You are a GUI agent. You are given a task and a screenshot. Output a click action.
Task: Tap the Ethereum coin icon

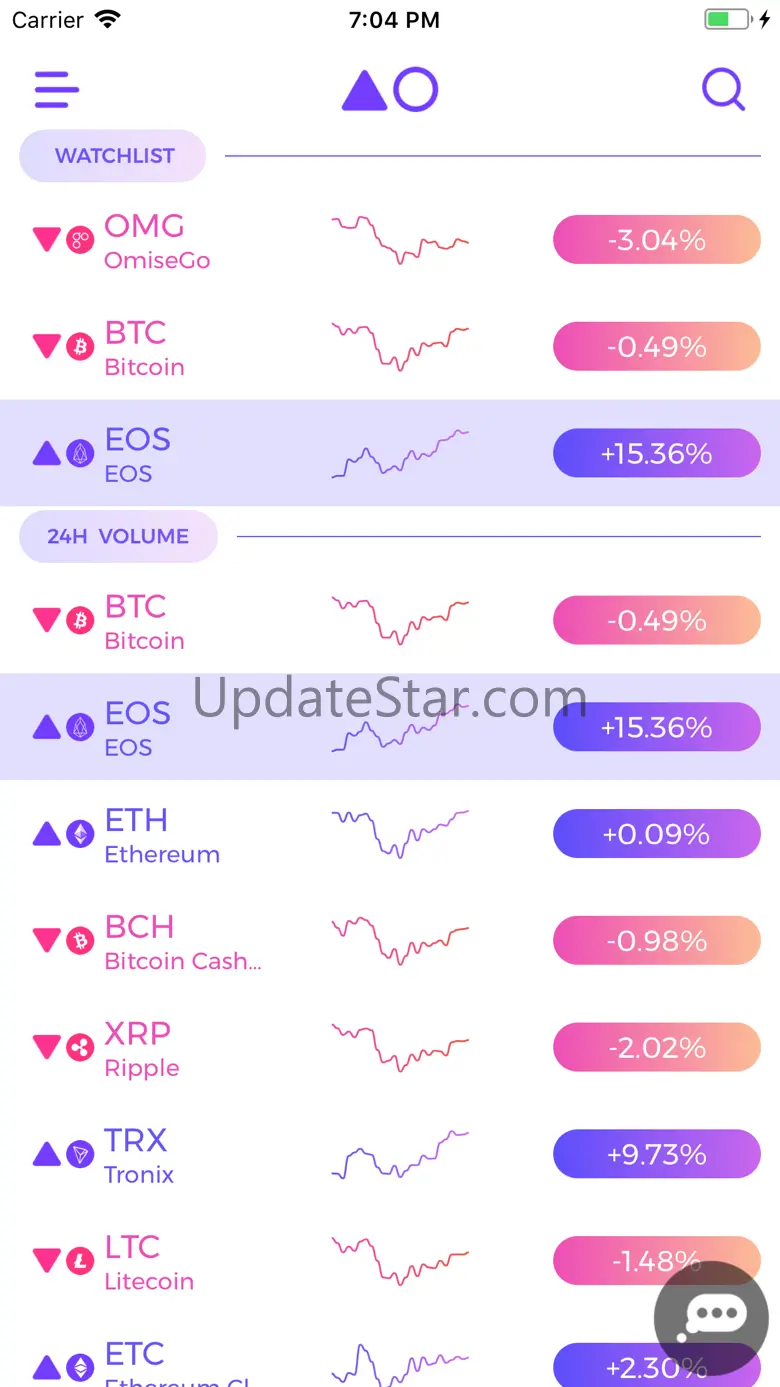pyautogui.click(x=80, y=834)
